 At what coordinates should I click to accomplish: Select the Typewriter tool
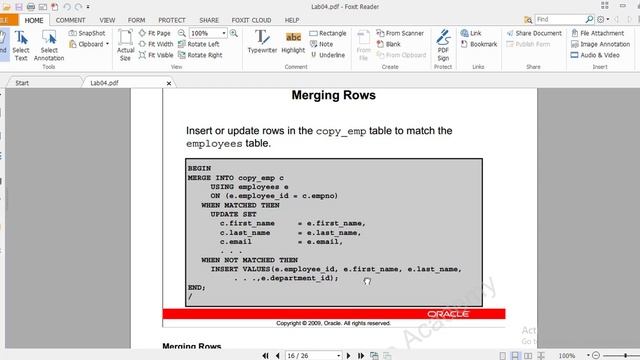point(262,42)
